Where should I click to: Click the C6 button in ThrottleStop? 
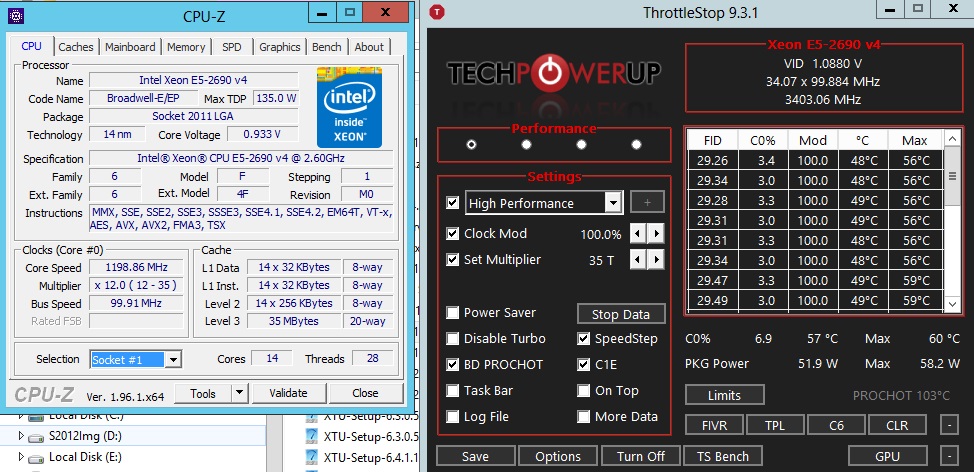[x=836, y=425]
